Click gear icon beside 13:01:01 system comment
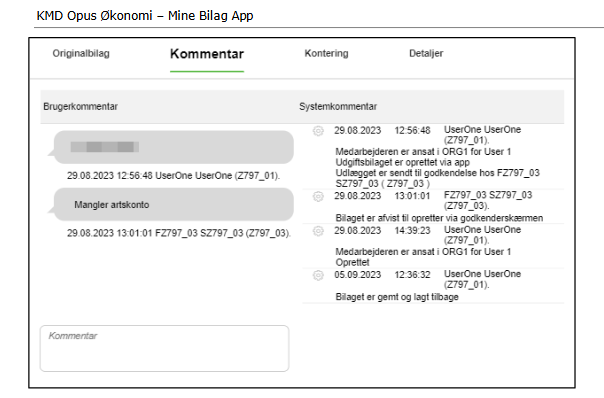The width and height of the screenshot is (604, 398). click(x=318, y=196)
